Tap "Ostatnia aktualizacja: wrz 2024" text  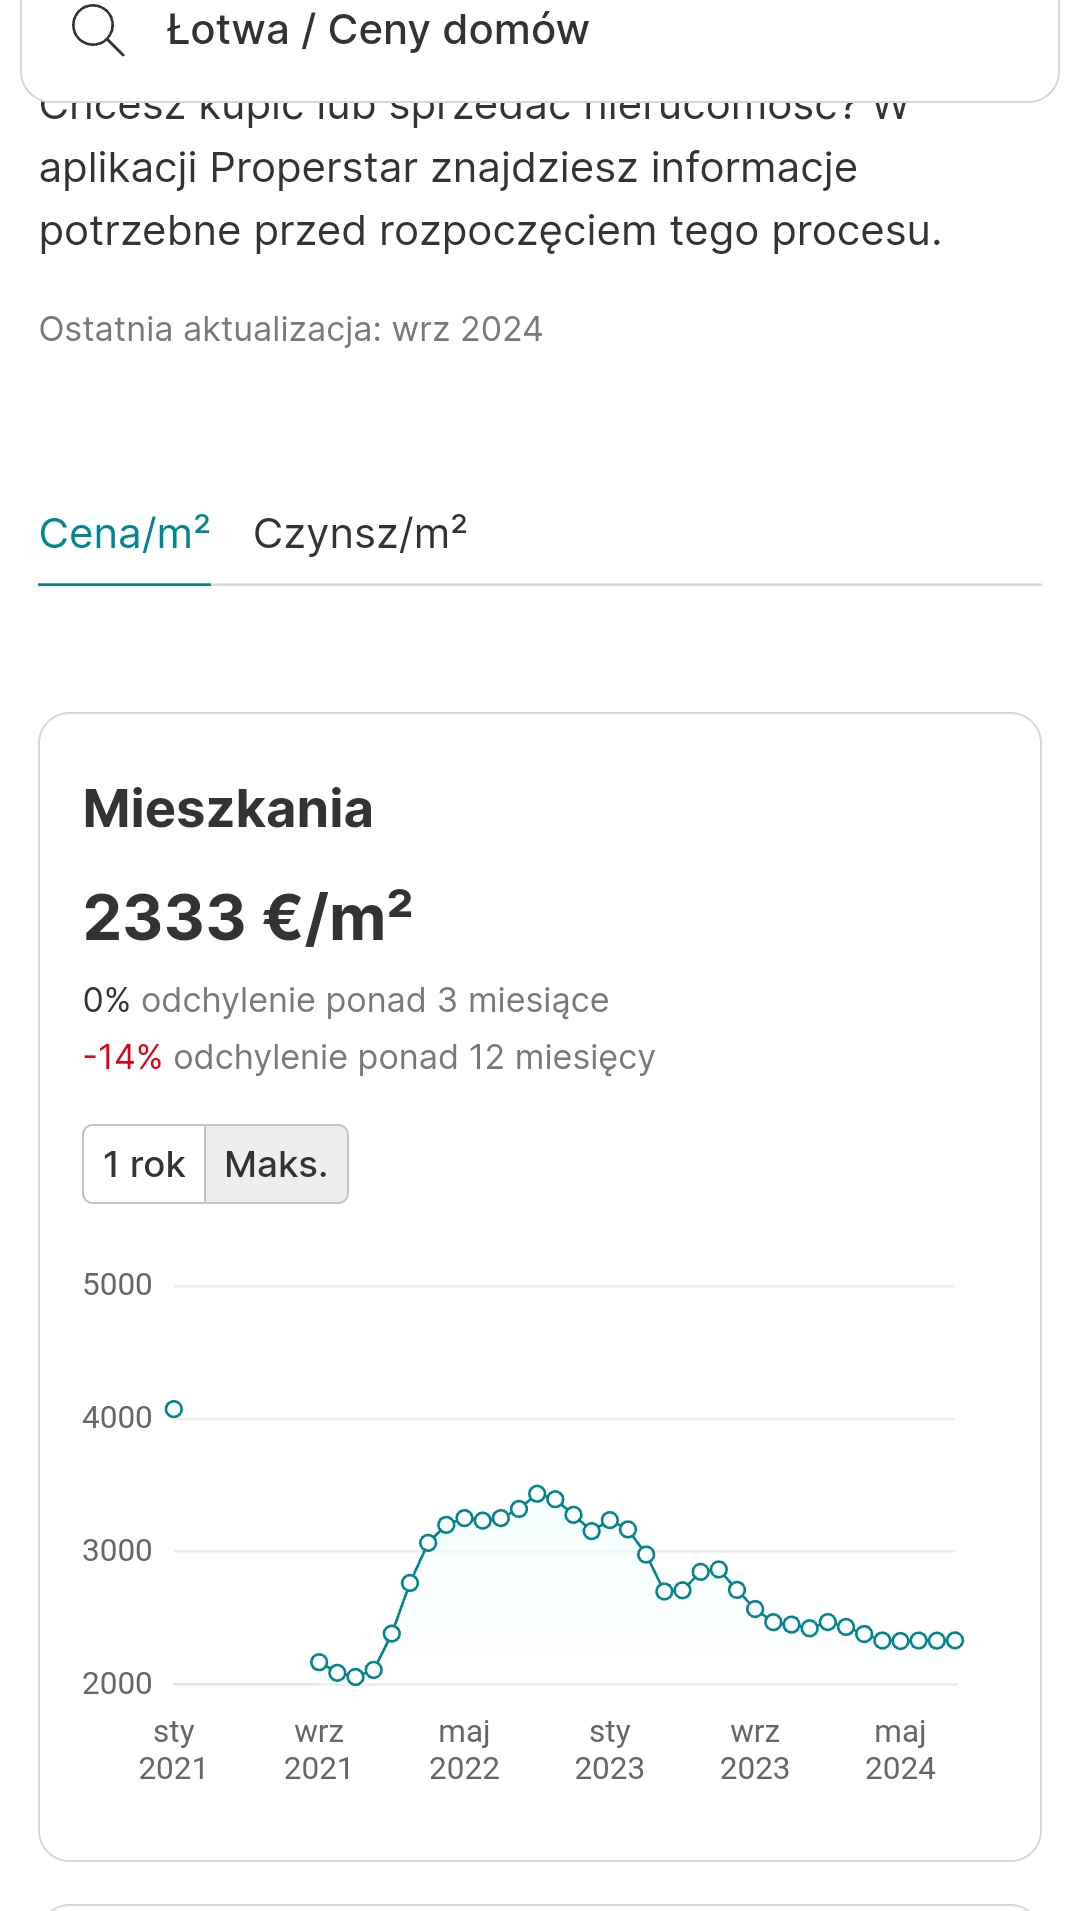291,329
